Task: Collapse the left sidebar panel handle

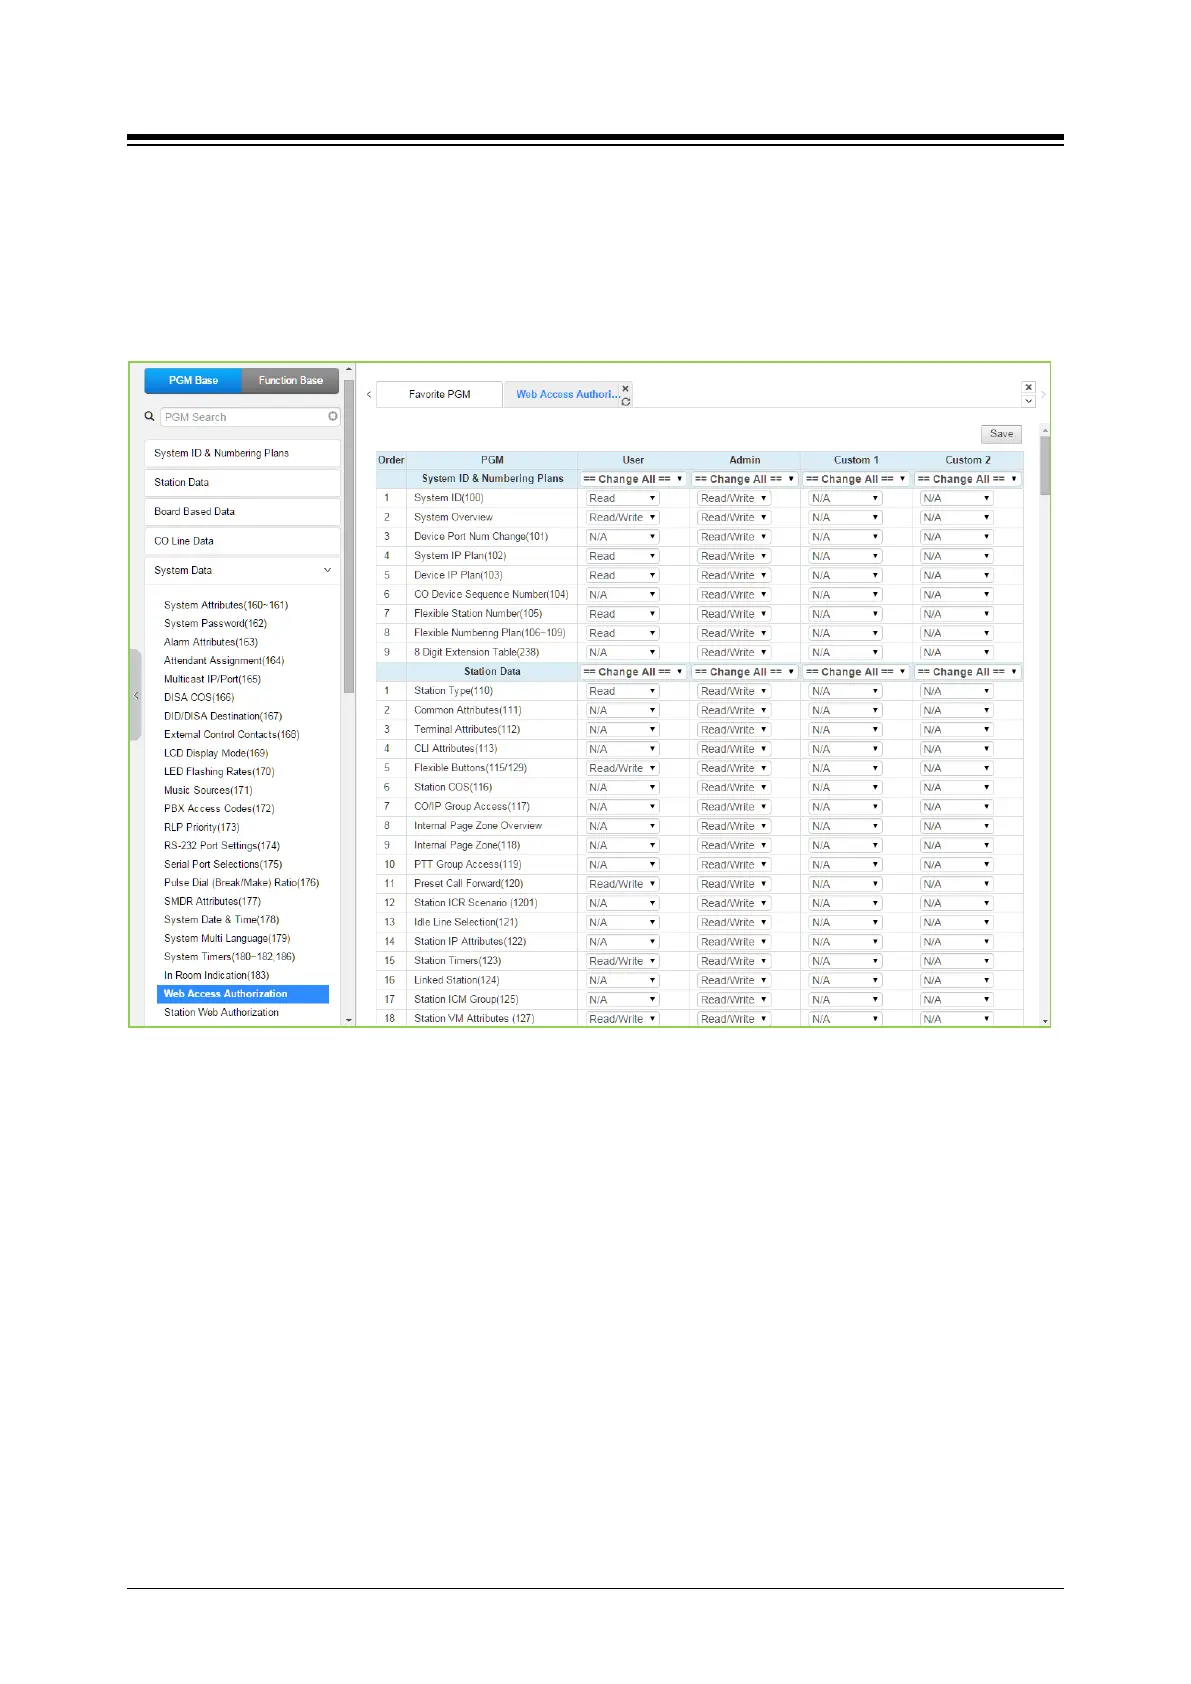Action: tap(136, 695)
